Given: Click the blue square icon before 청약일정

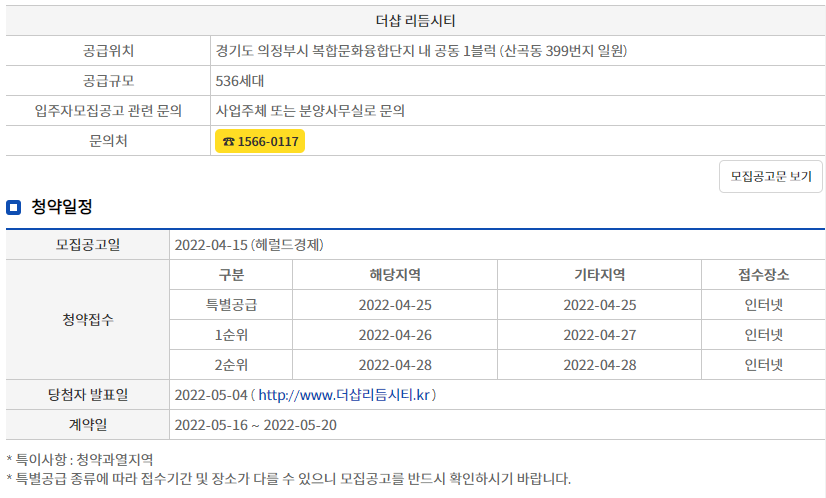Looking at the screenshot, I should point(13,207).
